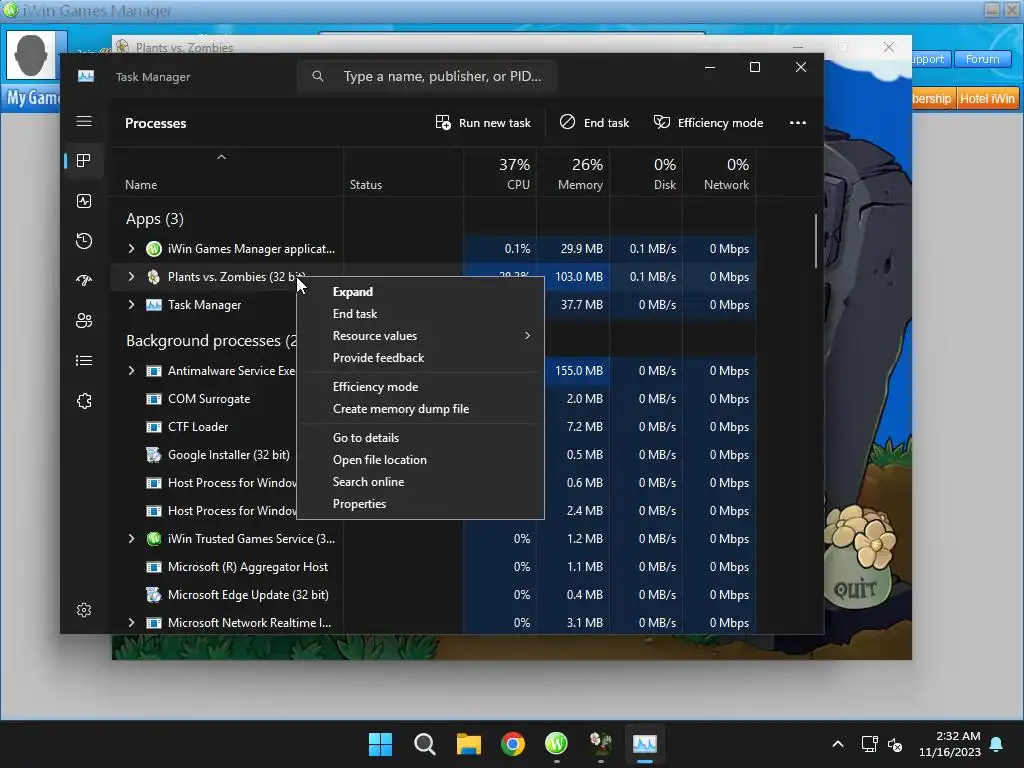Open more options ellipsis in Task Manager toolbar

coord(797,123)
